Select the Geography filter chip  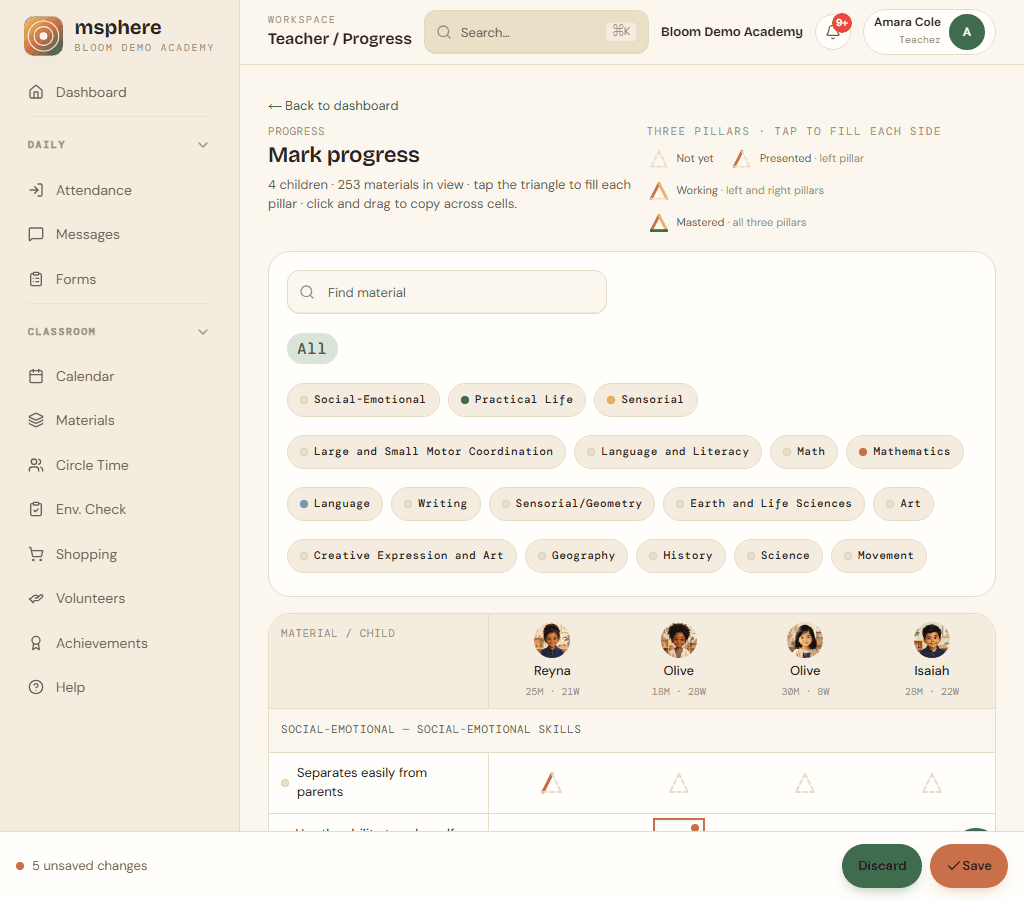tap(576, 556)
